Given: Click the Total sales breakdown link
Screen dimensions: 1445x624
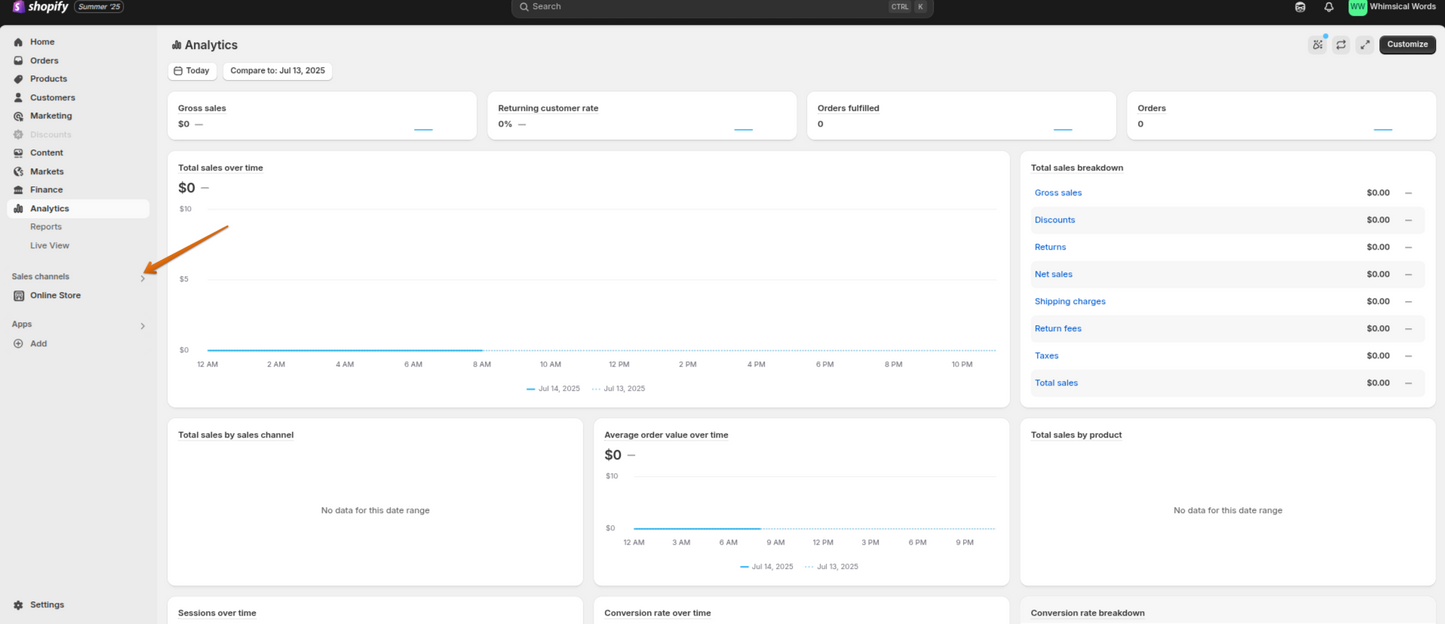Looking at the screenshot, I should (1056, 383).
